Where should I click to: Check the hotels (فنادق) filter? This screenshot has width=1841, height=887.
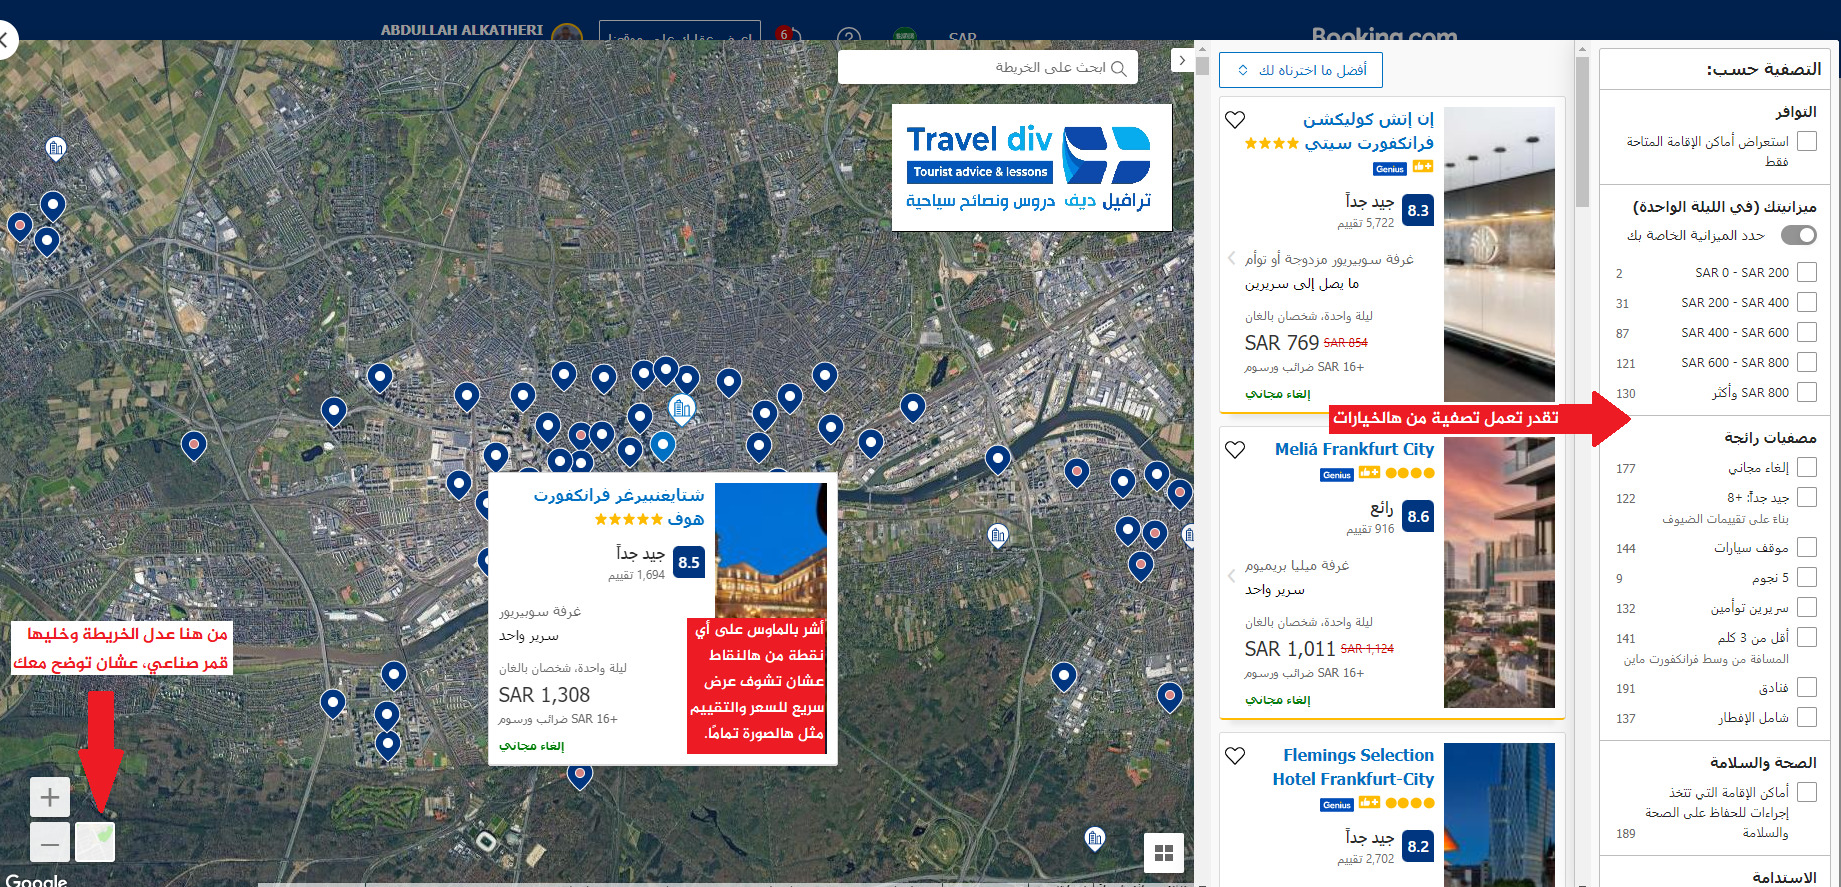pyautogui.click(x=1807, y=687)
